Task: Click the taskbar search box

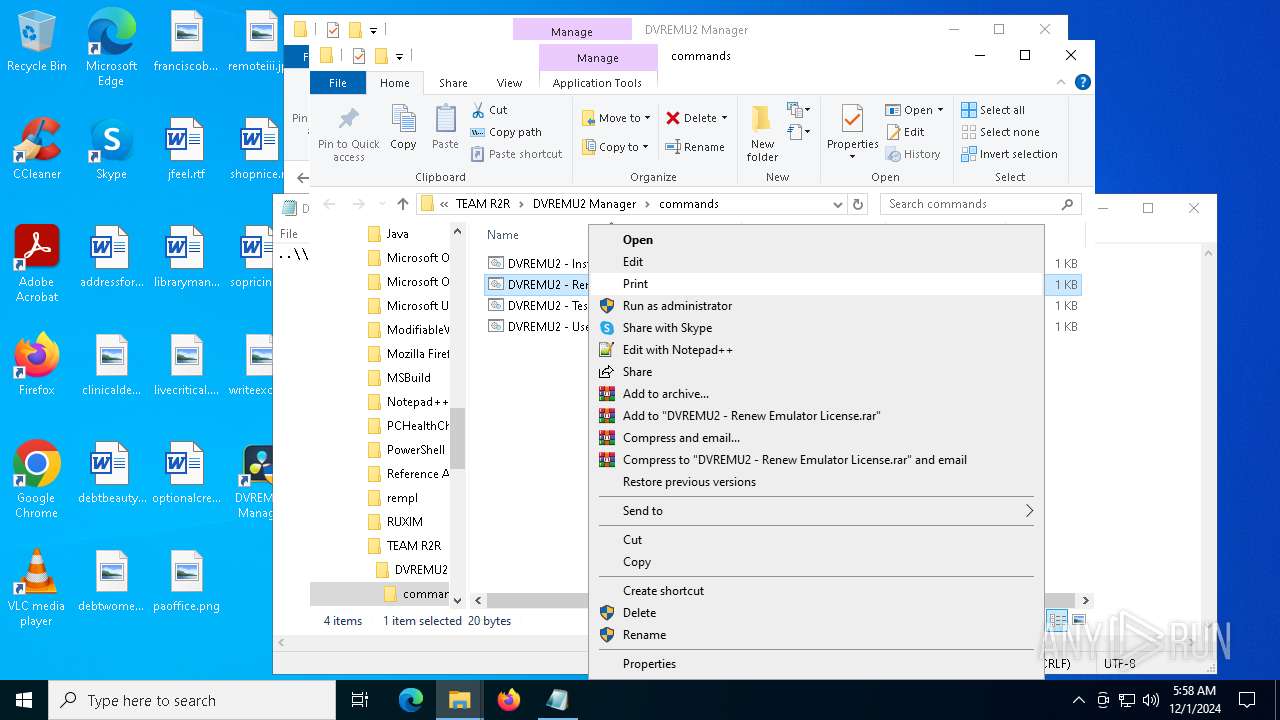Action: (192, 700)
